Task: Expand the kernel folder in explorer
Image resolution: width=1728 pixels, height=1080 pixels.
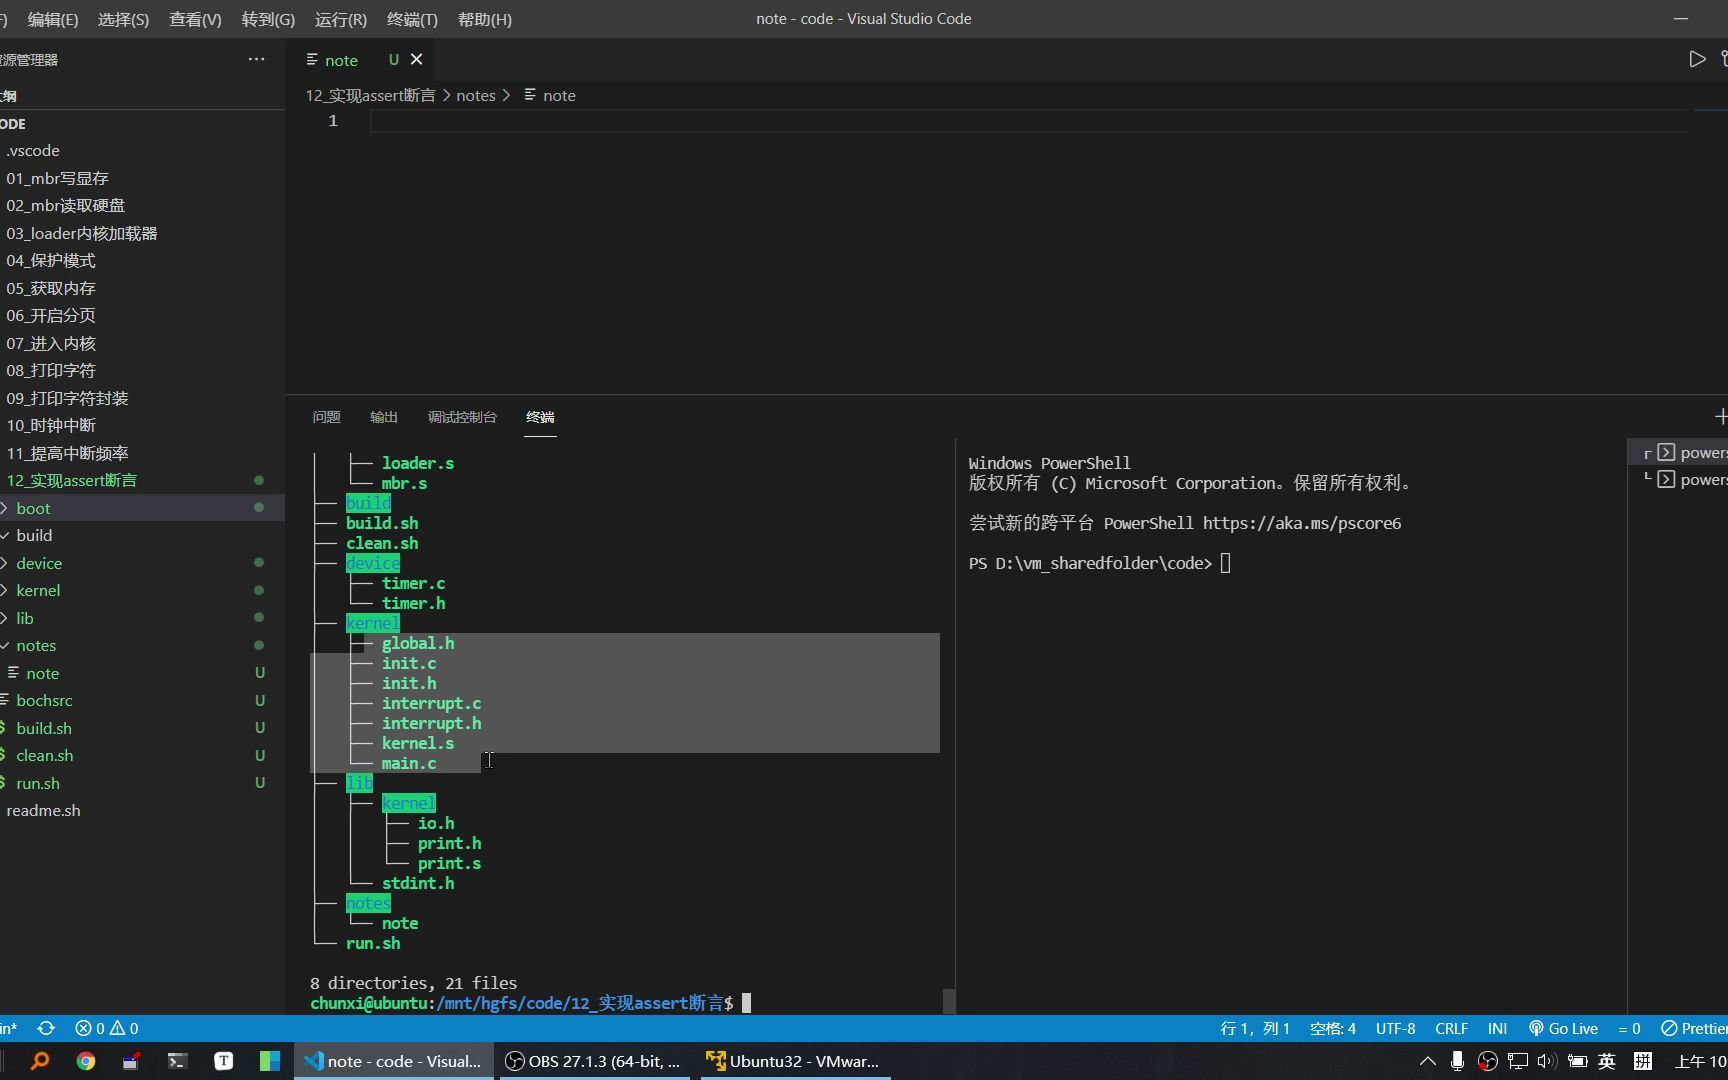Action: (142, 590)
